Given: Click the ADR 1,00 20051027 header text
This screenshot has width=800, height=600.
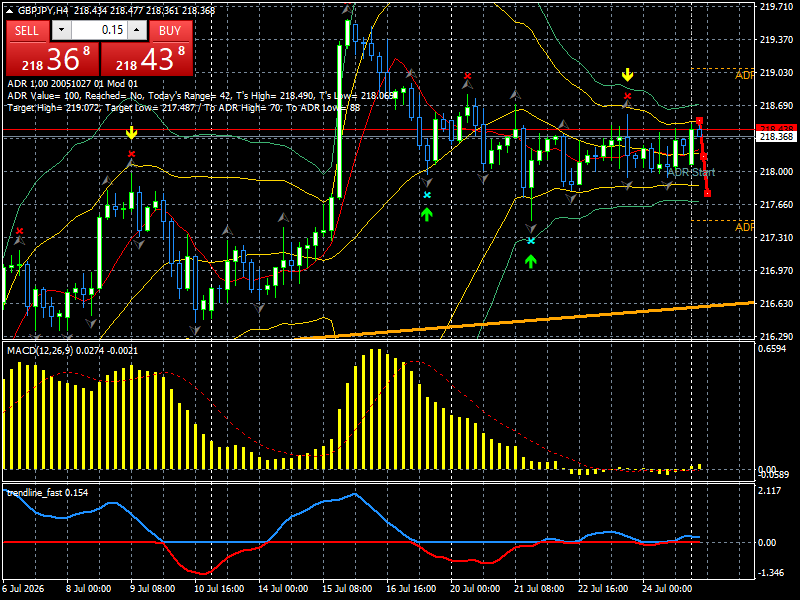Looking at the screenshot, I should click(72, 84).
